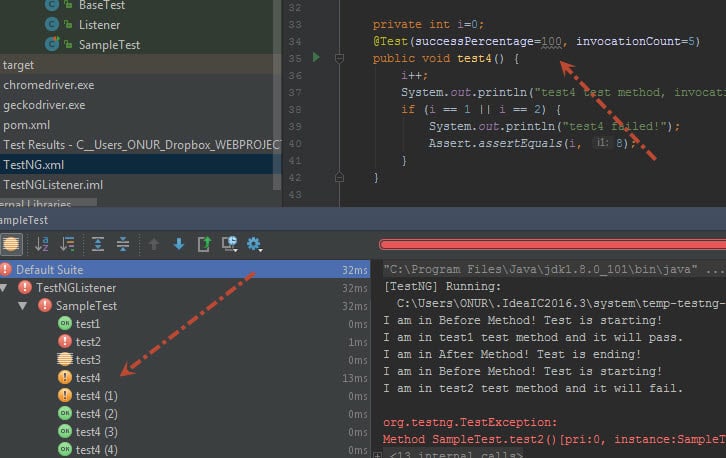Select test4 (4) result row
This screenshot has height=458, width=726.
tap(97, 450)
